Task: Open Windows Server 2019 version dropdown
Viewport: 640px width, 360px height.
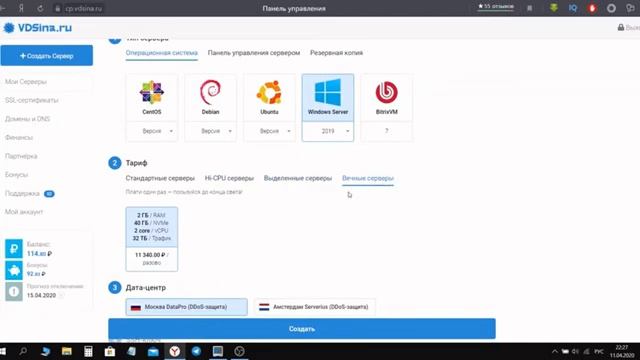Action: click(328, 131)
